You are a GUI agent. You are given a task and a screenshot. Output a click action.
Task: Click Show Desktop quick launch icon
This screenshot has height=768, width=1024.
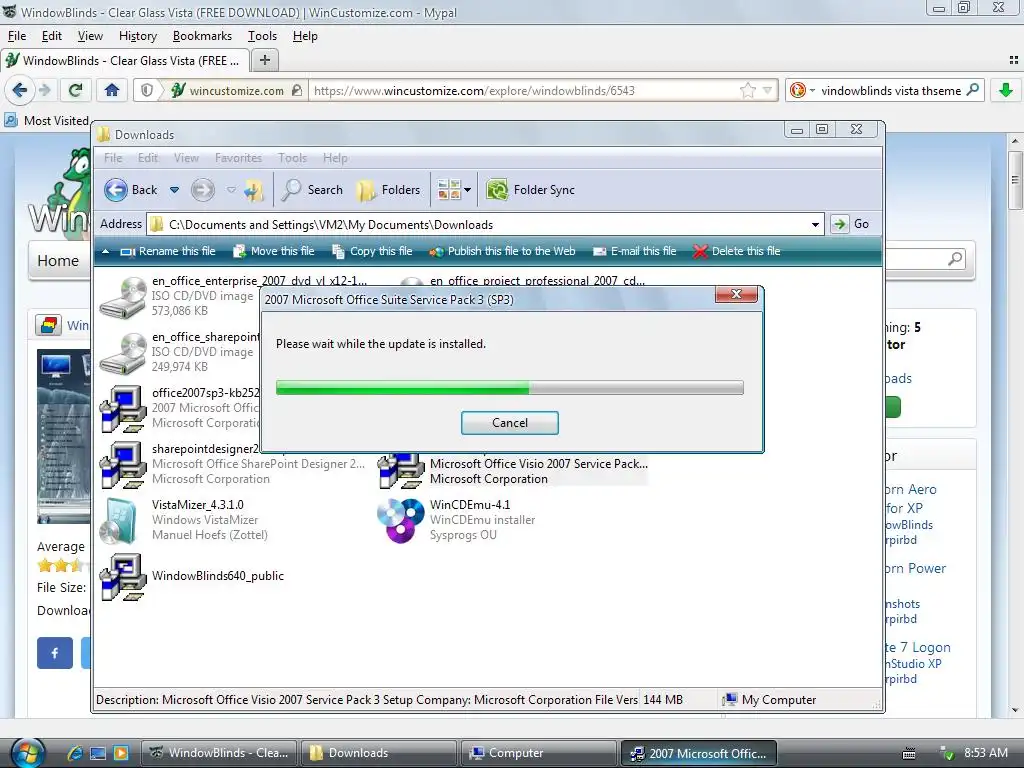pos(98,753)
